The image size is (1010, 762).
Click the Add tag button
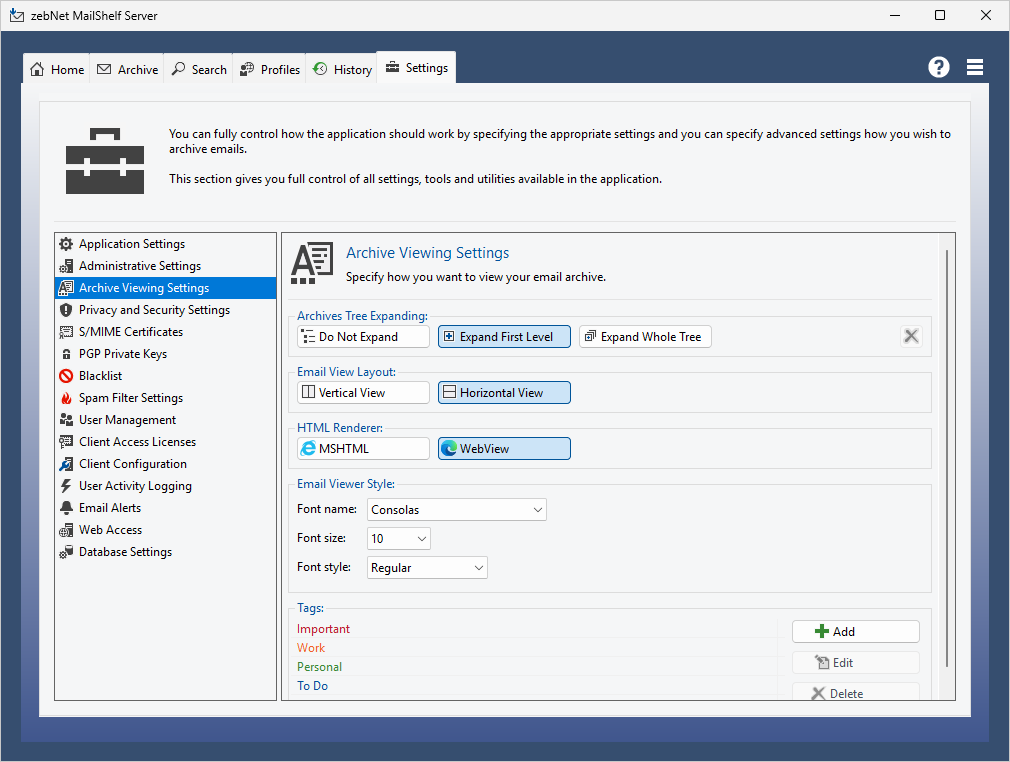coord(855,631)
